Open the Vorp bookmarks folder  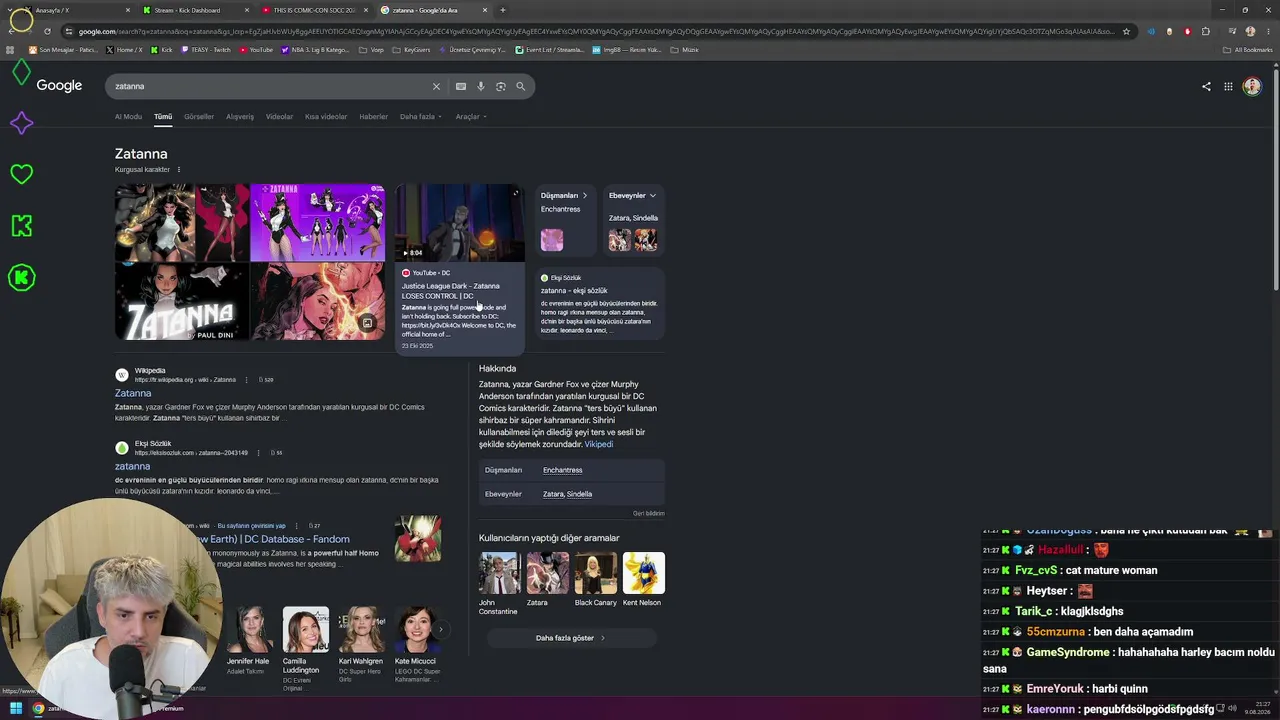click(371, 49)
